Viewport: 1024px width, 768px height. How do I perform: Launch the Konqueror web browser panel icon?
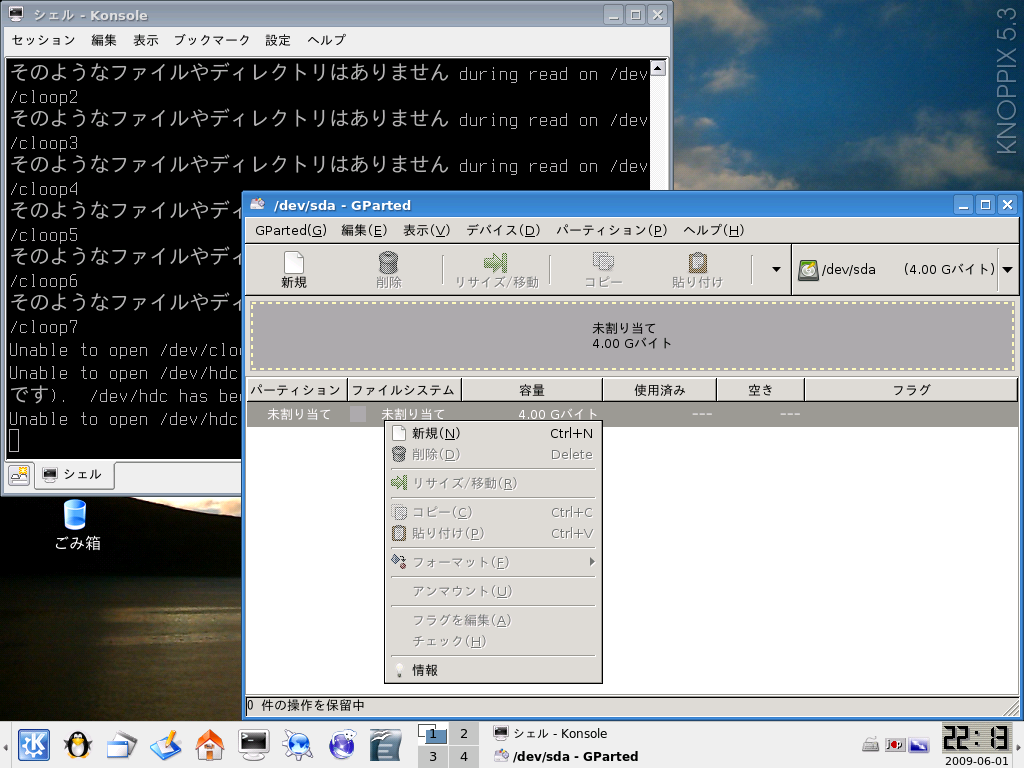[x=297, y=745]
